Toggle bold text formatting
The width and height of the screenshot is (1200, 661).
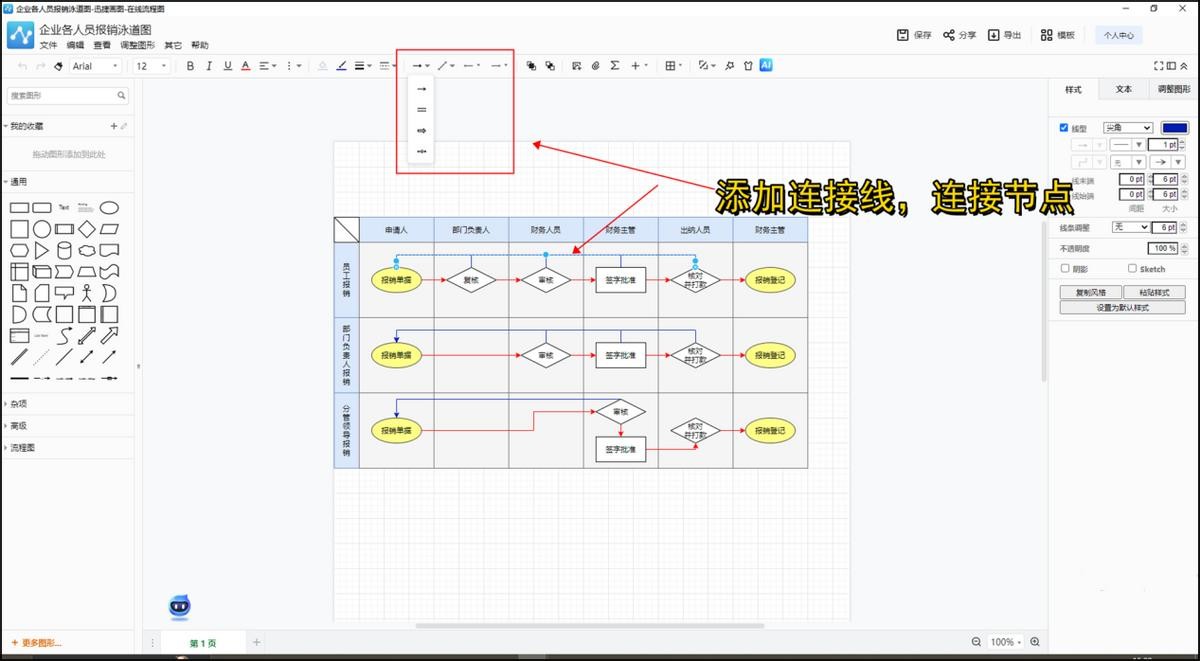190,66
